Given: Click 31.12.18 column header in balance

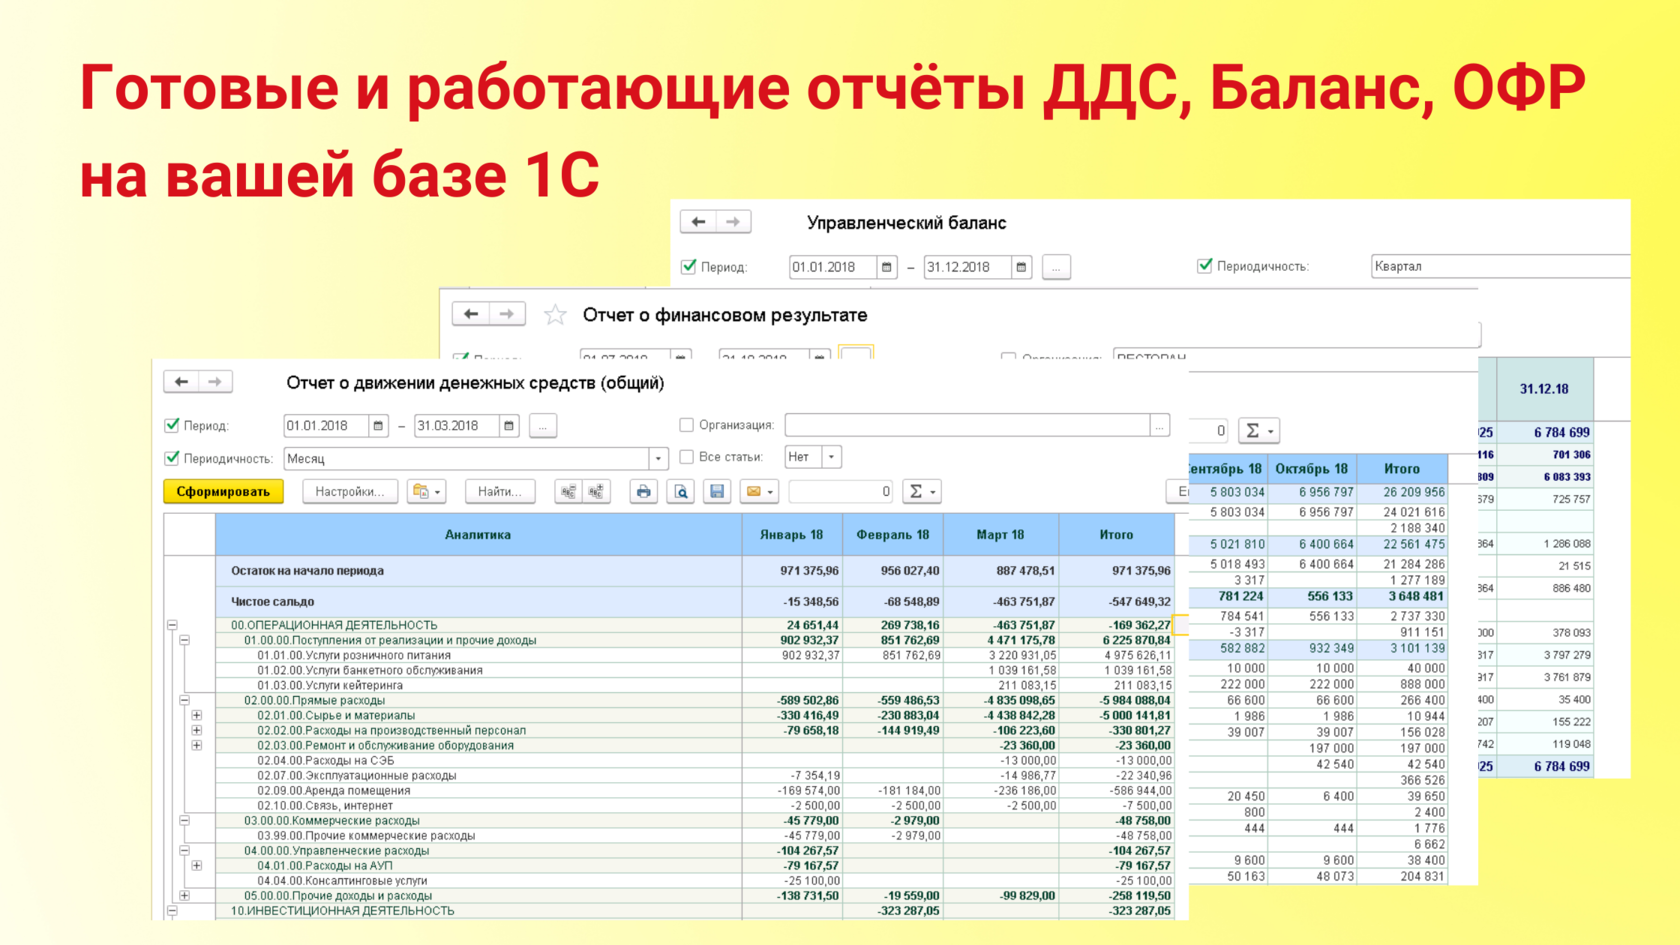Looking at the screenshot, I should pos(1545,389).
